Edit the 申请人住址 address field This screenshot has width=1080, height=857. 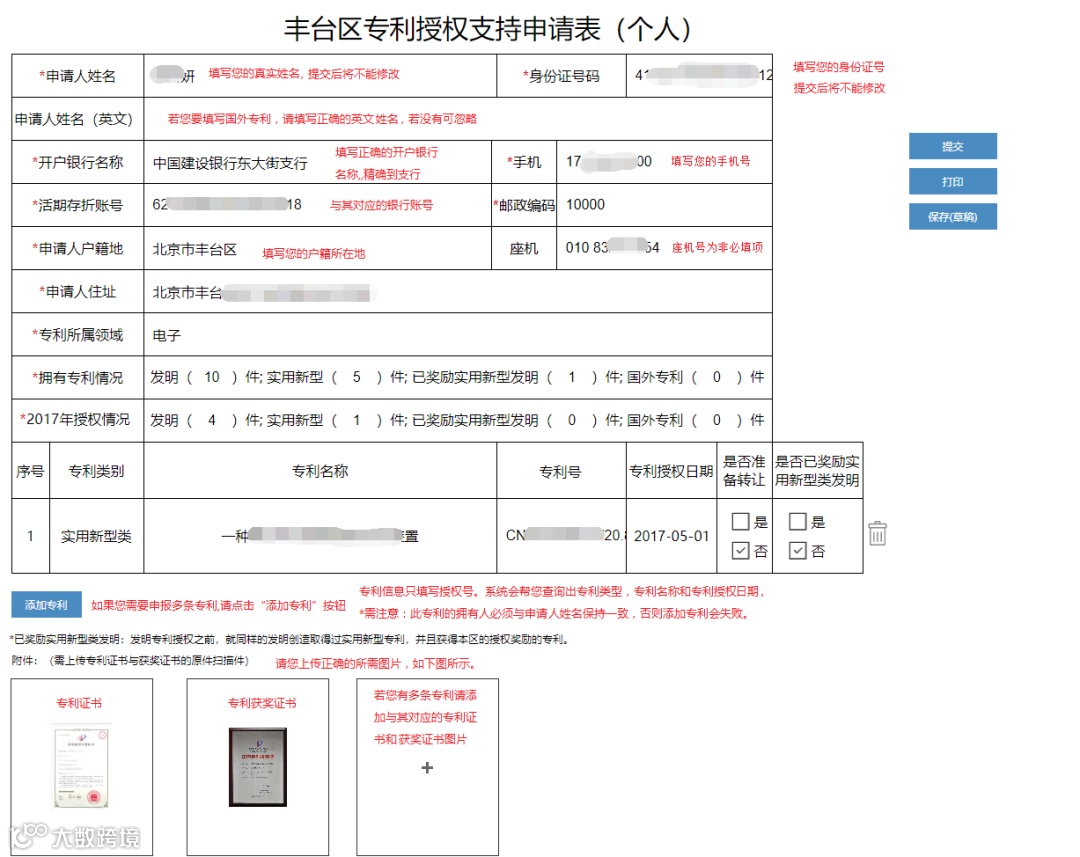458,292
